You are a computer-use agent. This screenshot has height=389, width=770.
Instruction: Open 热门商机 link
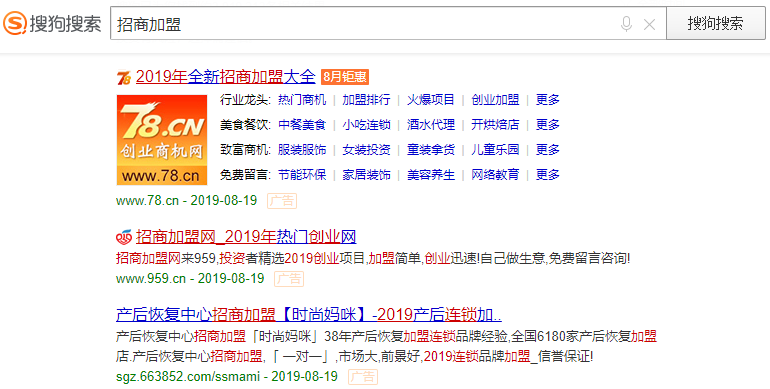click(x=302, y=100)
